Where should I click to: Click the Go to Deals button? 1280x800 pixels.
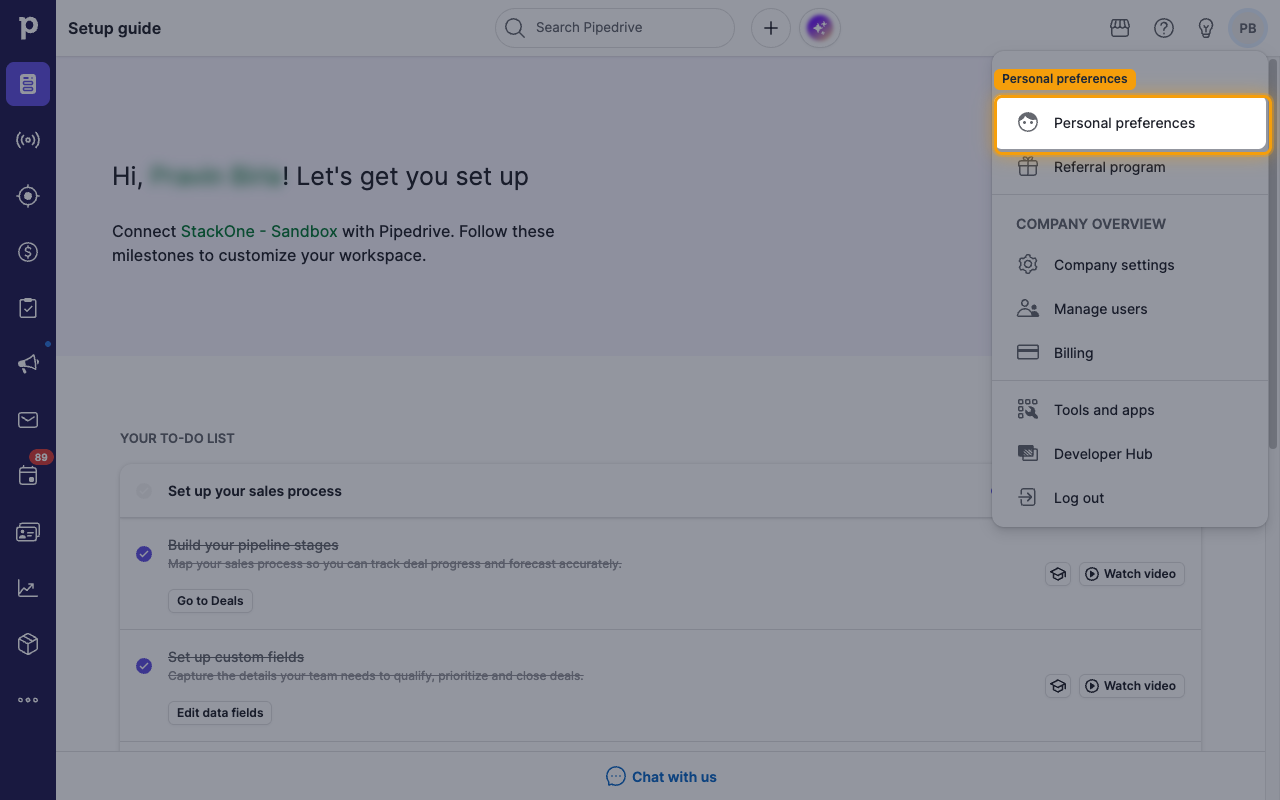coord(210,601)
